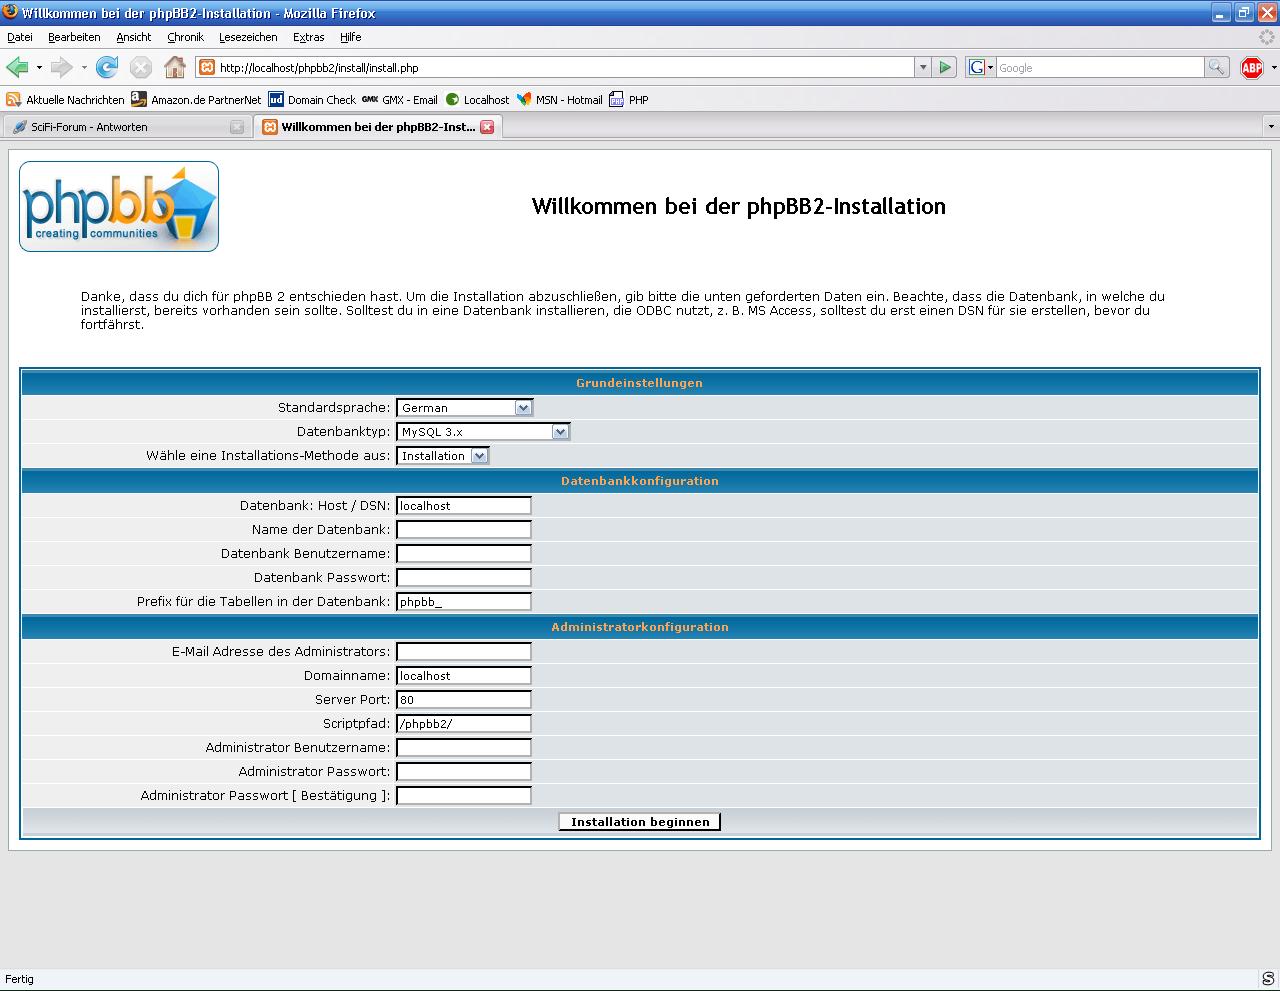Screen dimensions: 1280x991
Task: Open the Extras menu
Action: pyautogui.click(x=308, y=37)
